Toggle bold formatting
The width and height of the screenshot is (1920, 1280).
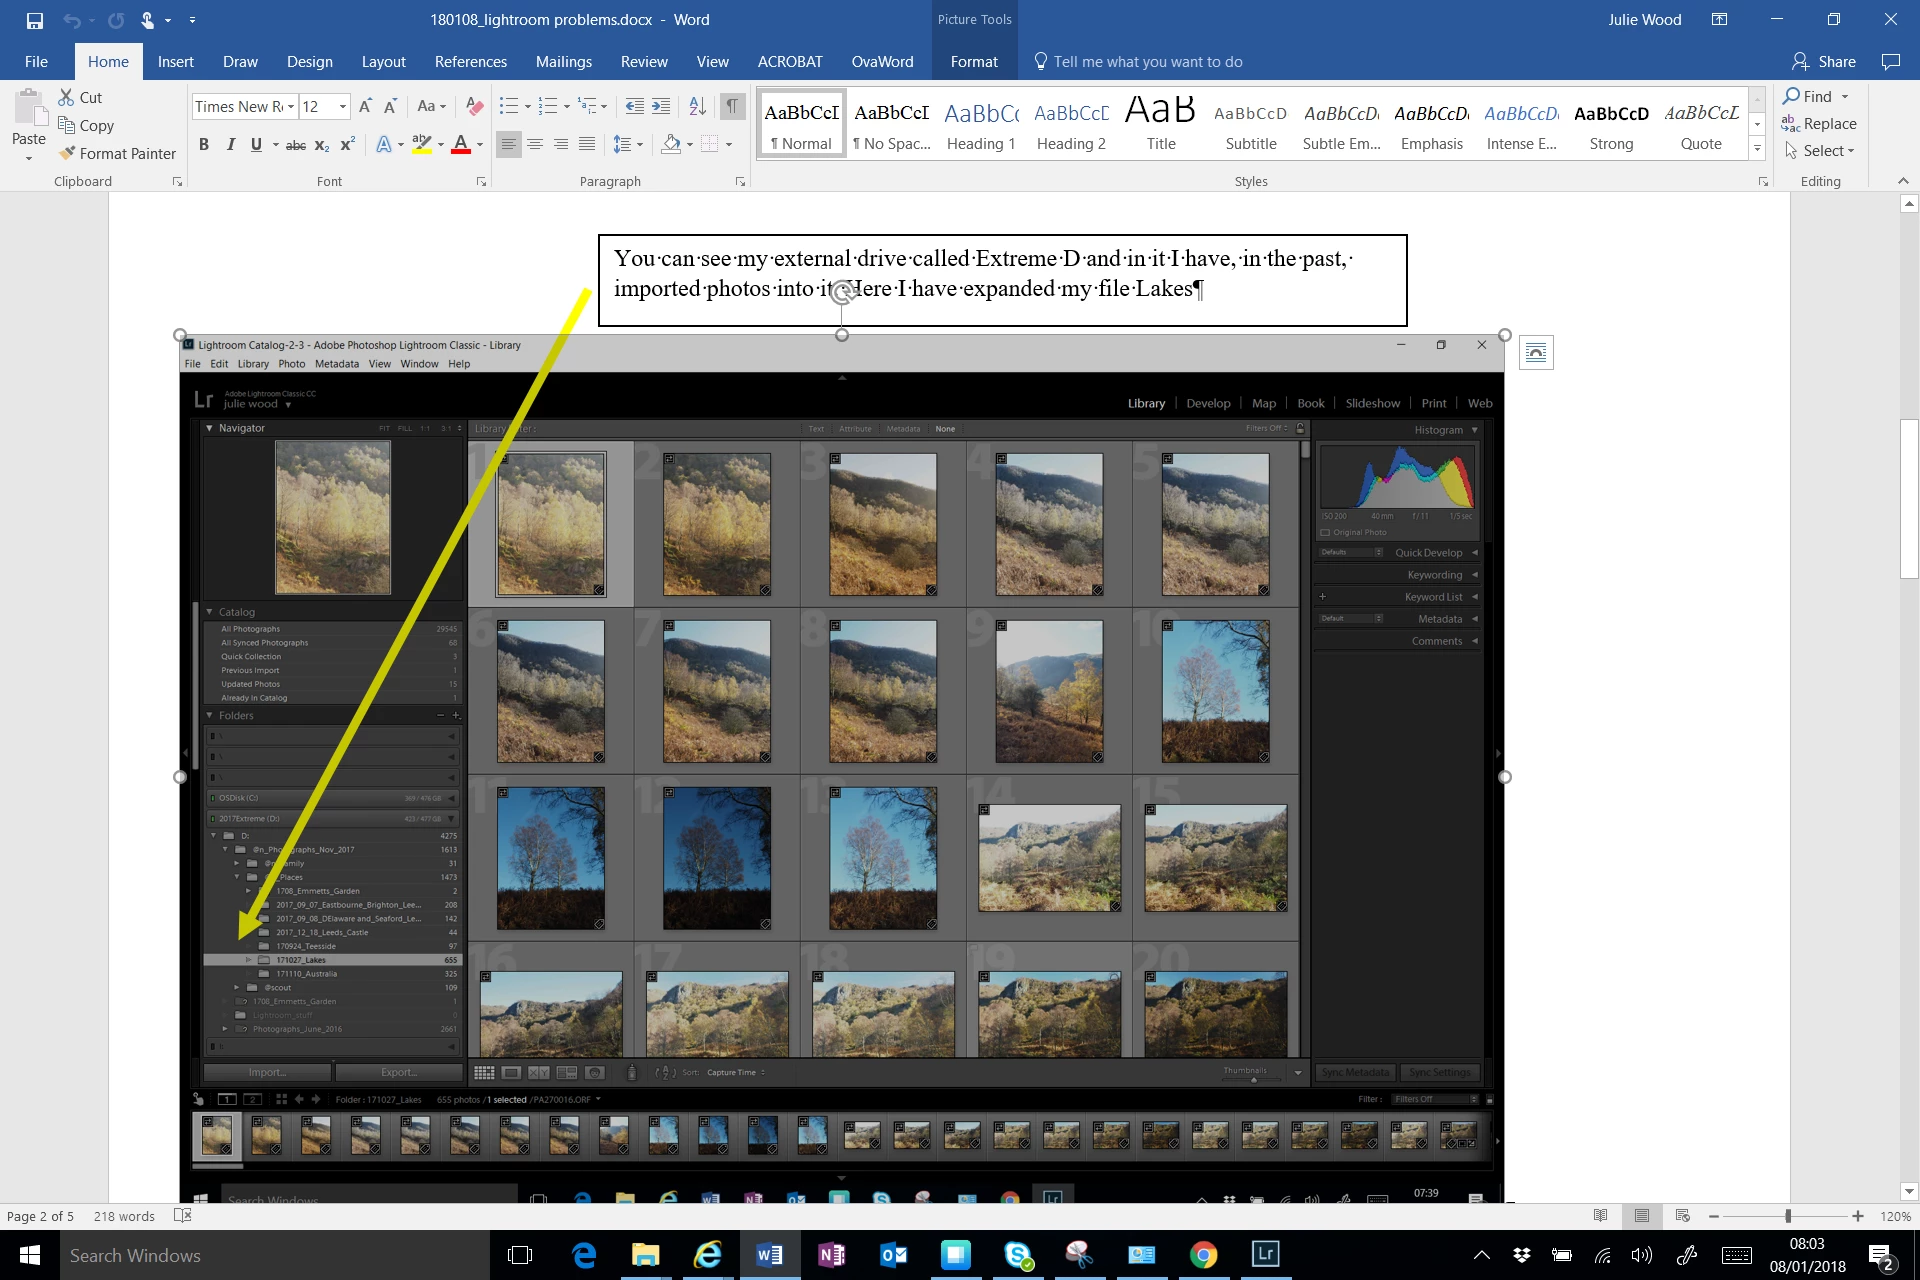click(204, 145)
